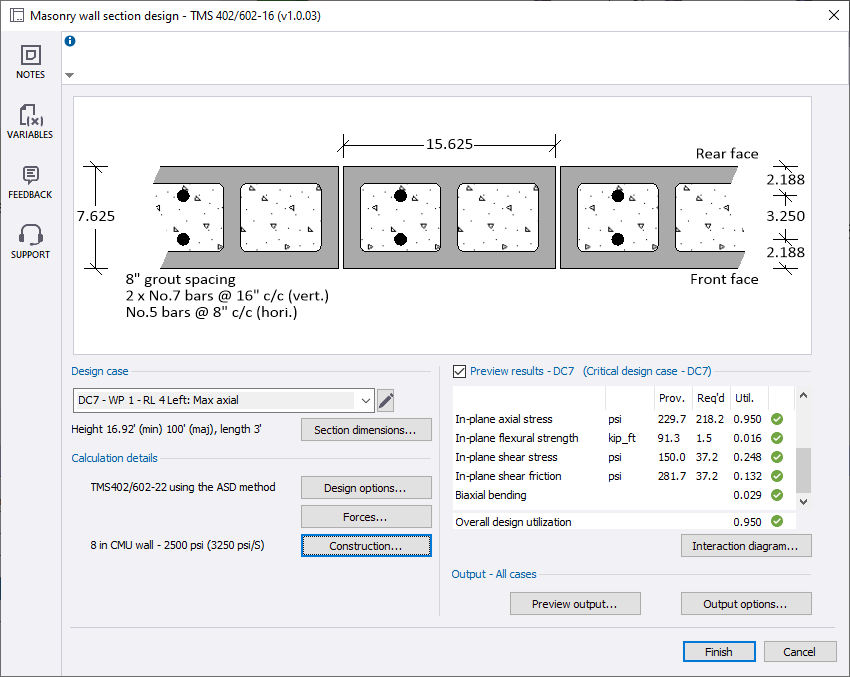Click the Preview output button
The height and width of the screenshot is (677, 850).
(x=575, y=604)
